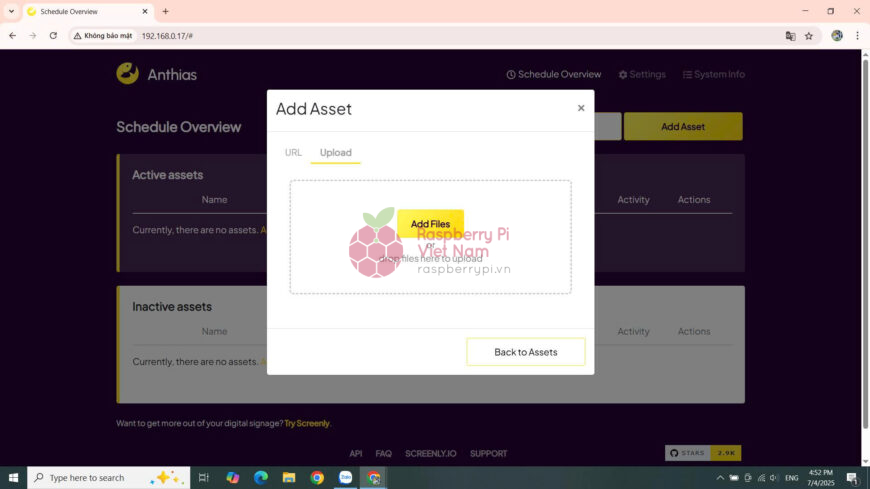
Task: Click the browser reload icon
Action: click(x=53, y=35)
